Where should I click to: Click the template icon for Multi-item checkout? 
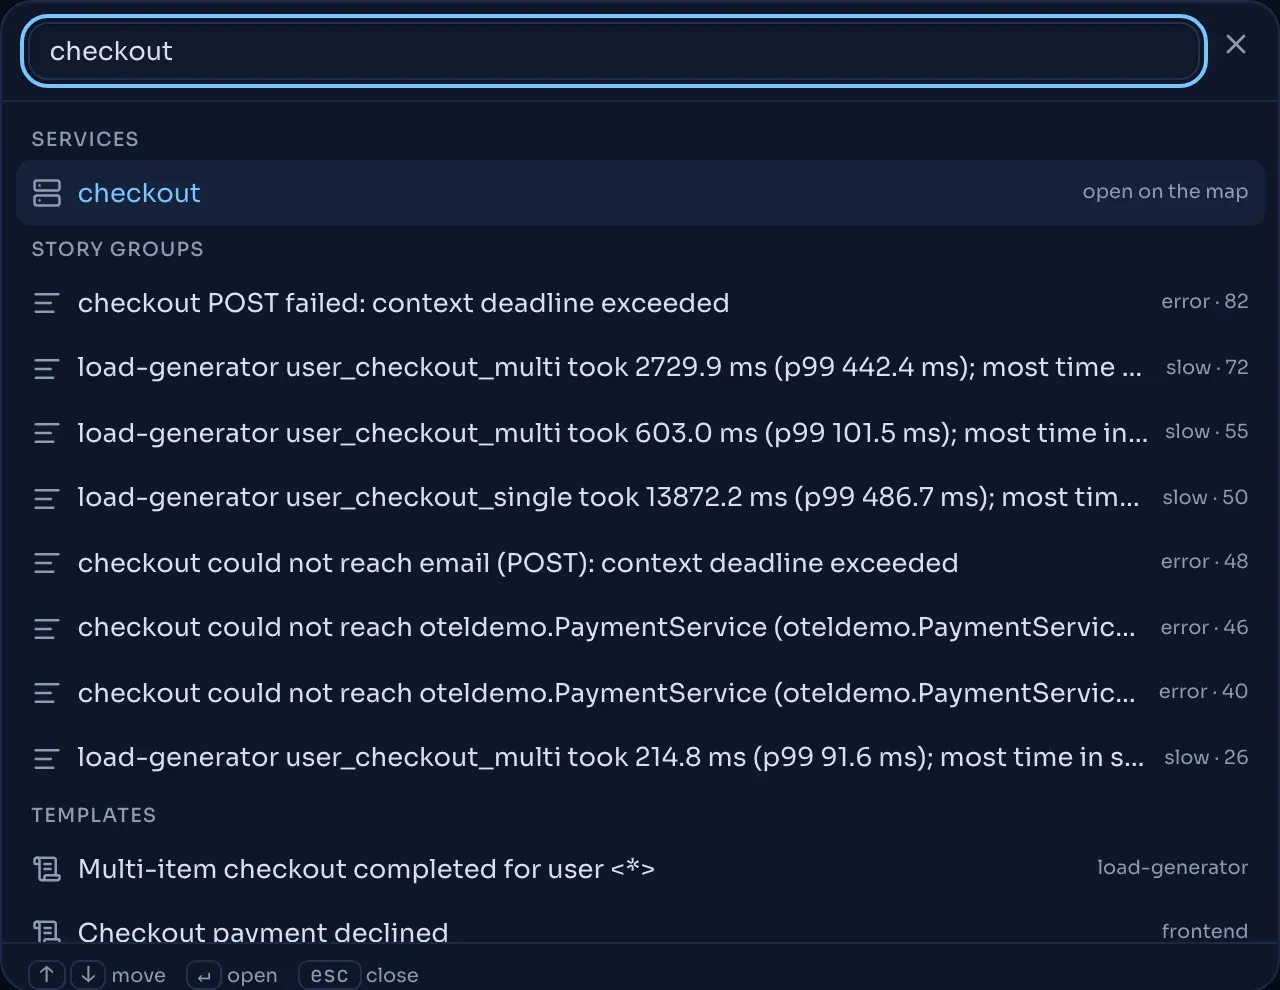pos(47,869)
